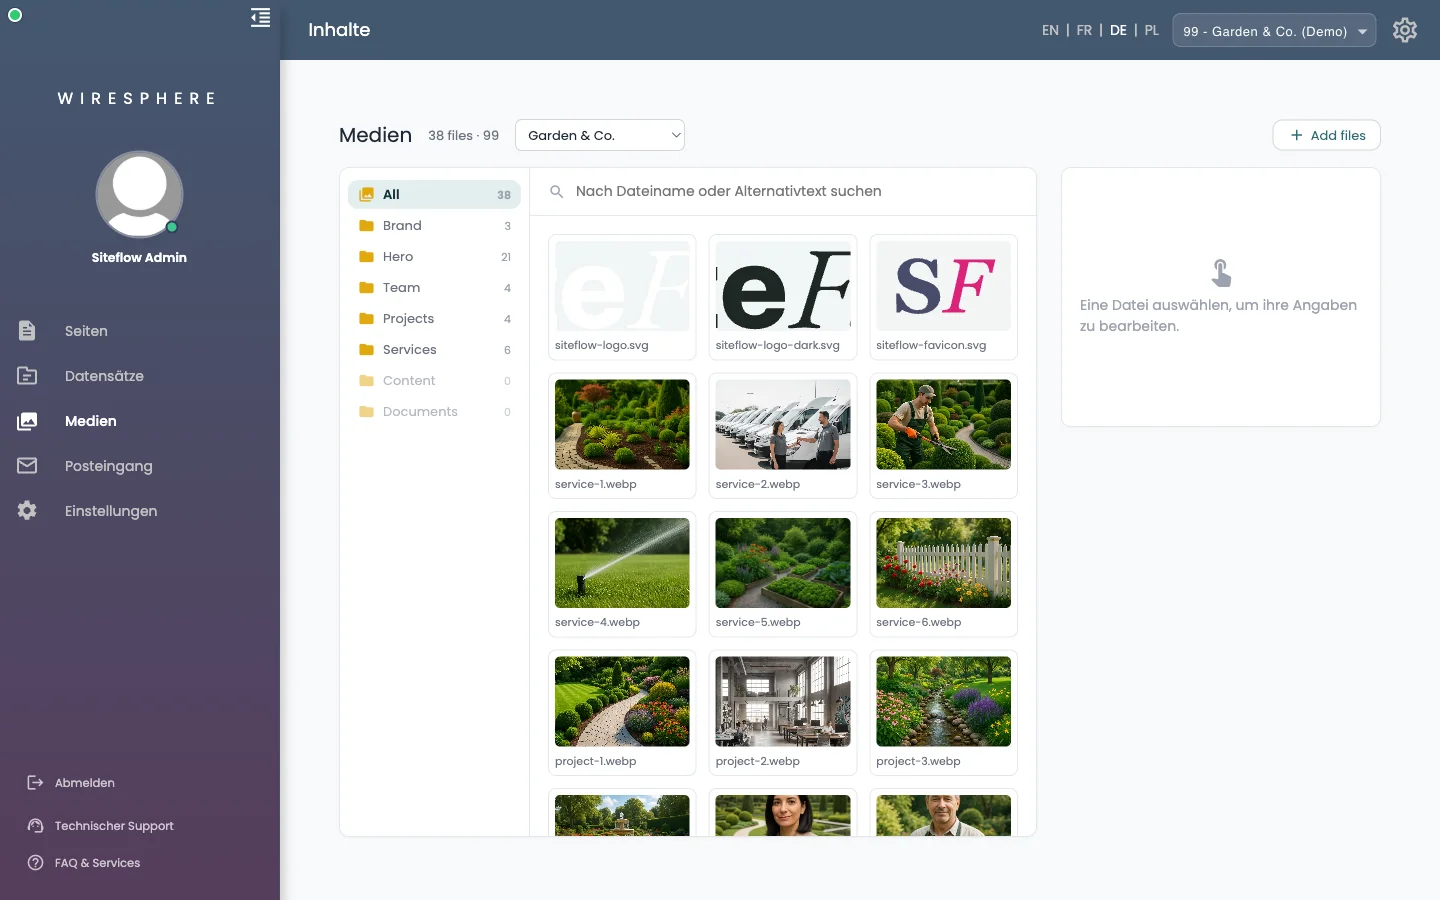Click the Einstellungen gear icon in the sidebar
The width and height of the screenshot is (1440, 900).
point(27,511)
